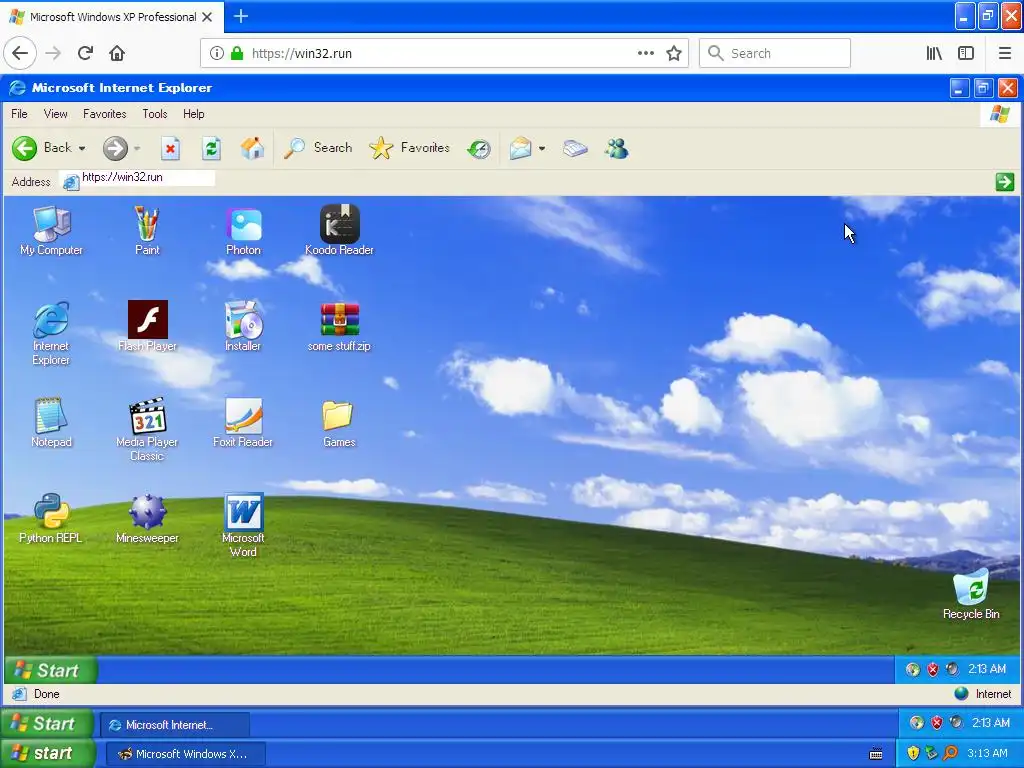Click the IE Mail toolbar icon

coord(520,148)
